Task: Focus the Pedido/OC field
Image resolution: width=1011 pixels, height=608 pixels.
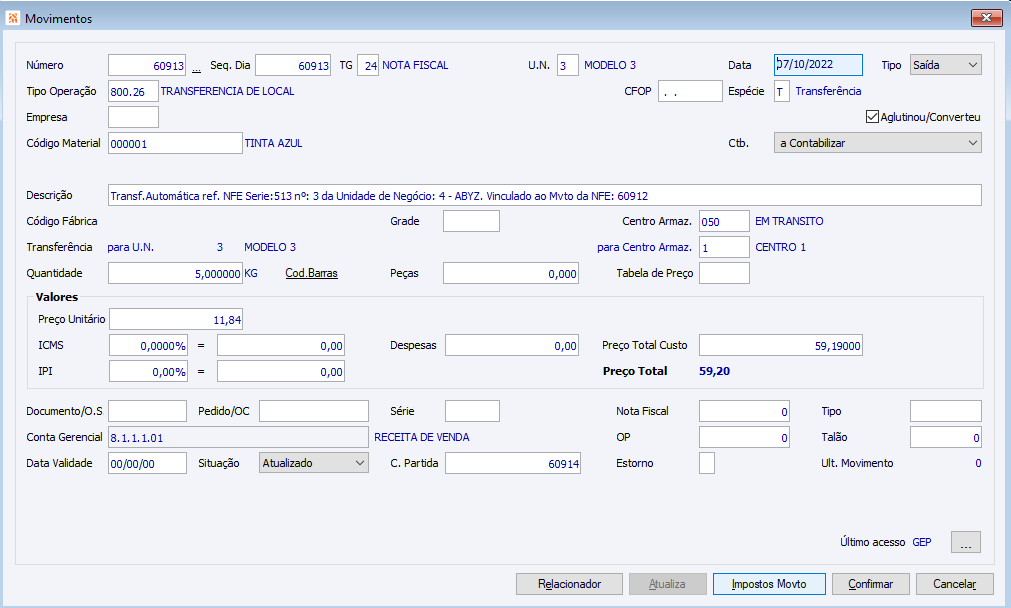Action: 314,411
